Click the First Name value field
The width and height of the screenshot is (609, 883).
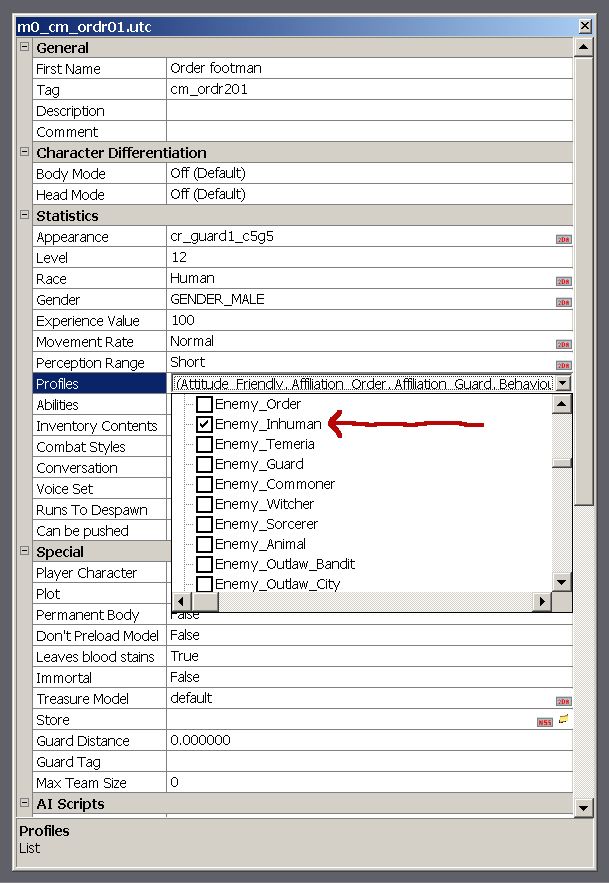click(368, 69)
